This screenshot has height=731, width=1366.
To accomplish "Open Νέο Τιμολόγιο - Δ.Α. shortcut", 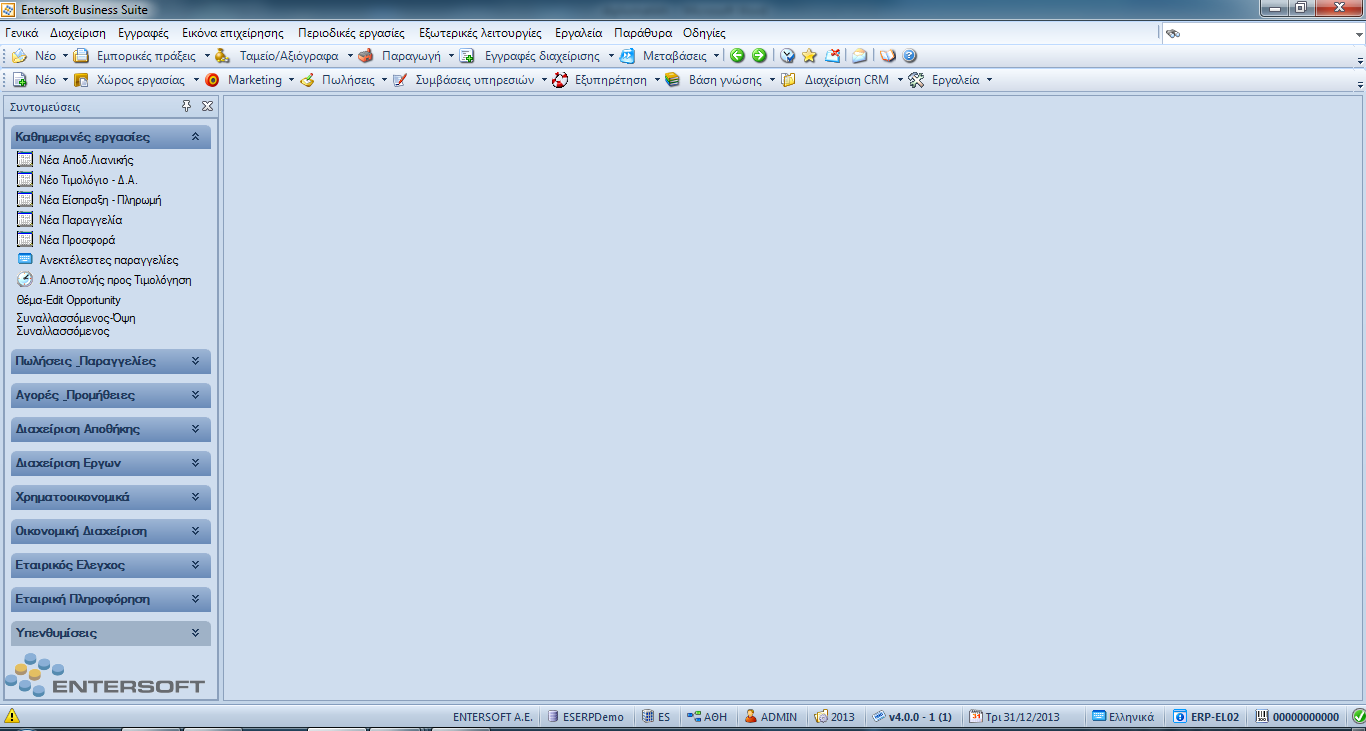I will [77, 180].
